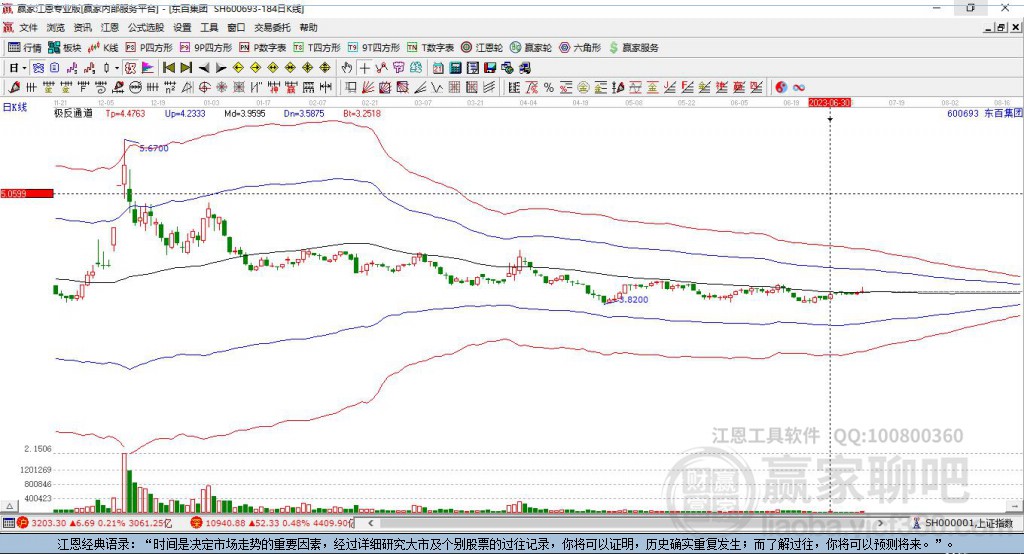The width and height of the screenshot is (1024, 554).
Task: Open the P数字表 tool
Action: point(263,48)
